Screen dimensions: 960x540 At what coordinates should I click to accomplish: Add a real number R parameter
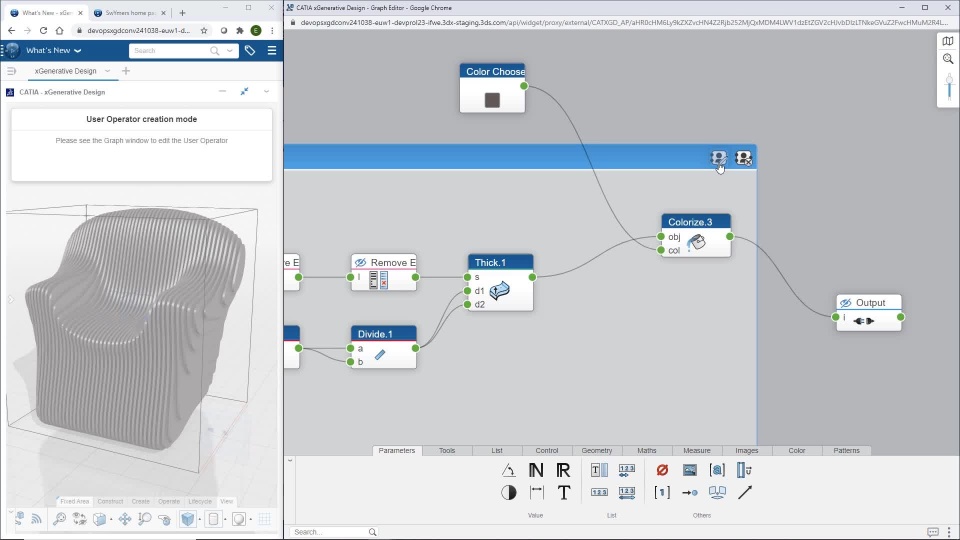point(563,470)
